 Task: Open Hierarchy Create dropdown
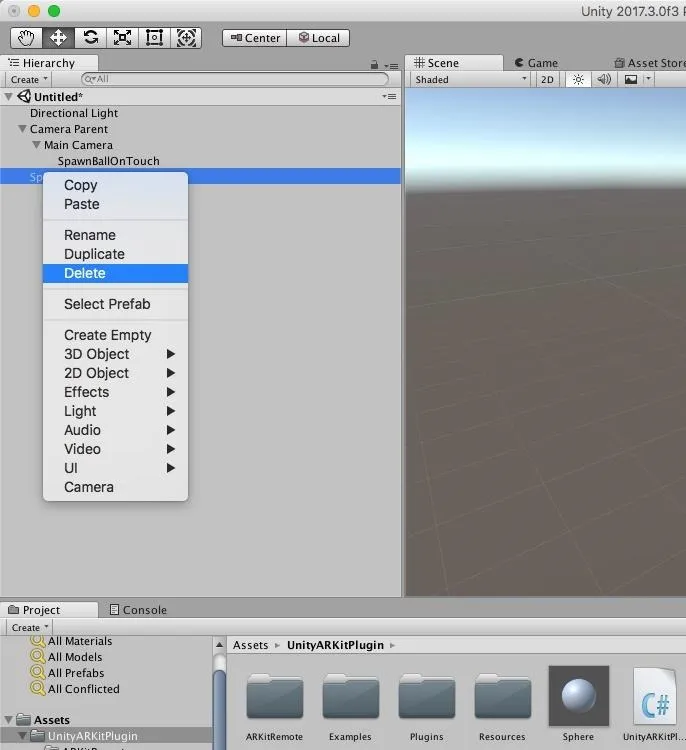pyautogui.click(x=29, y=79)
